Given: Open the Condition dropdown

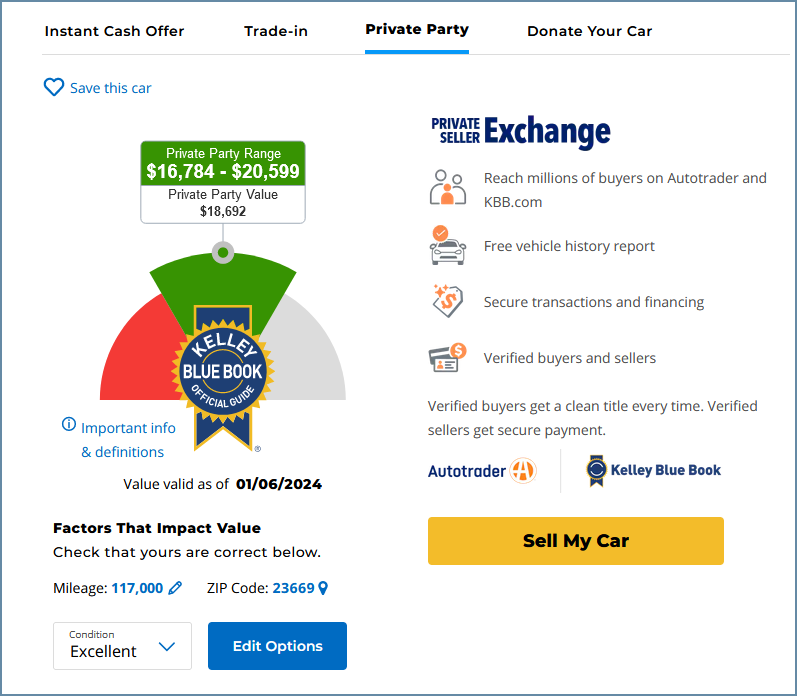Looking at the screenshot, I should tap(122, 646).
